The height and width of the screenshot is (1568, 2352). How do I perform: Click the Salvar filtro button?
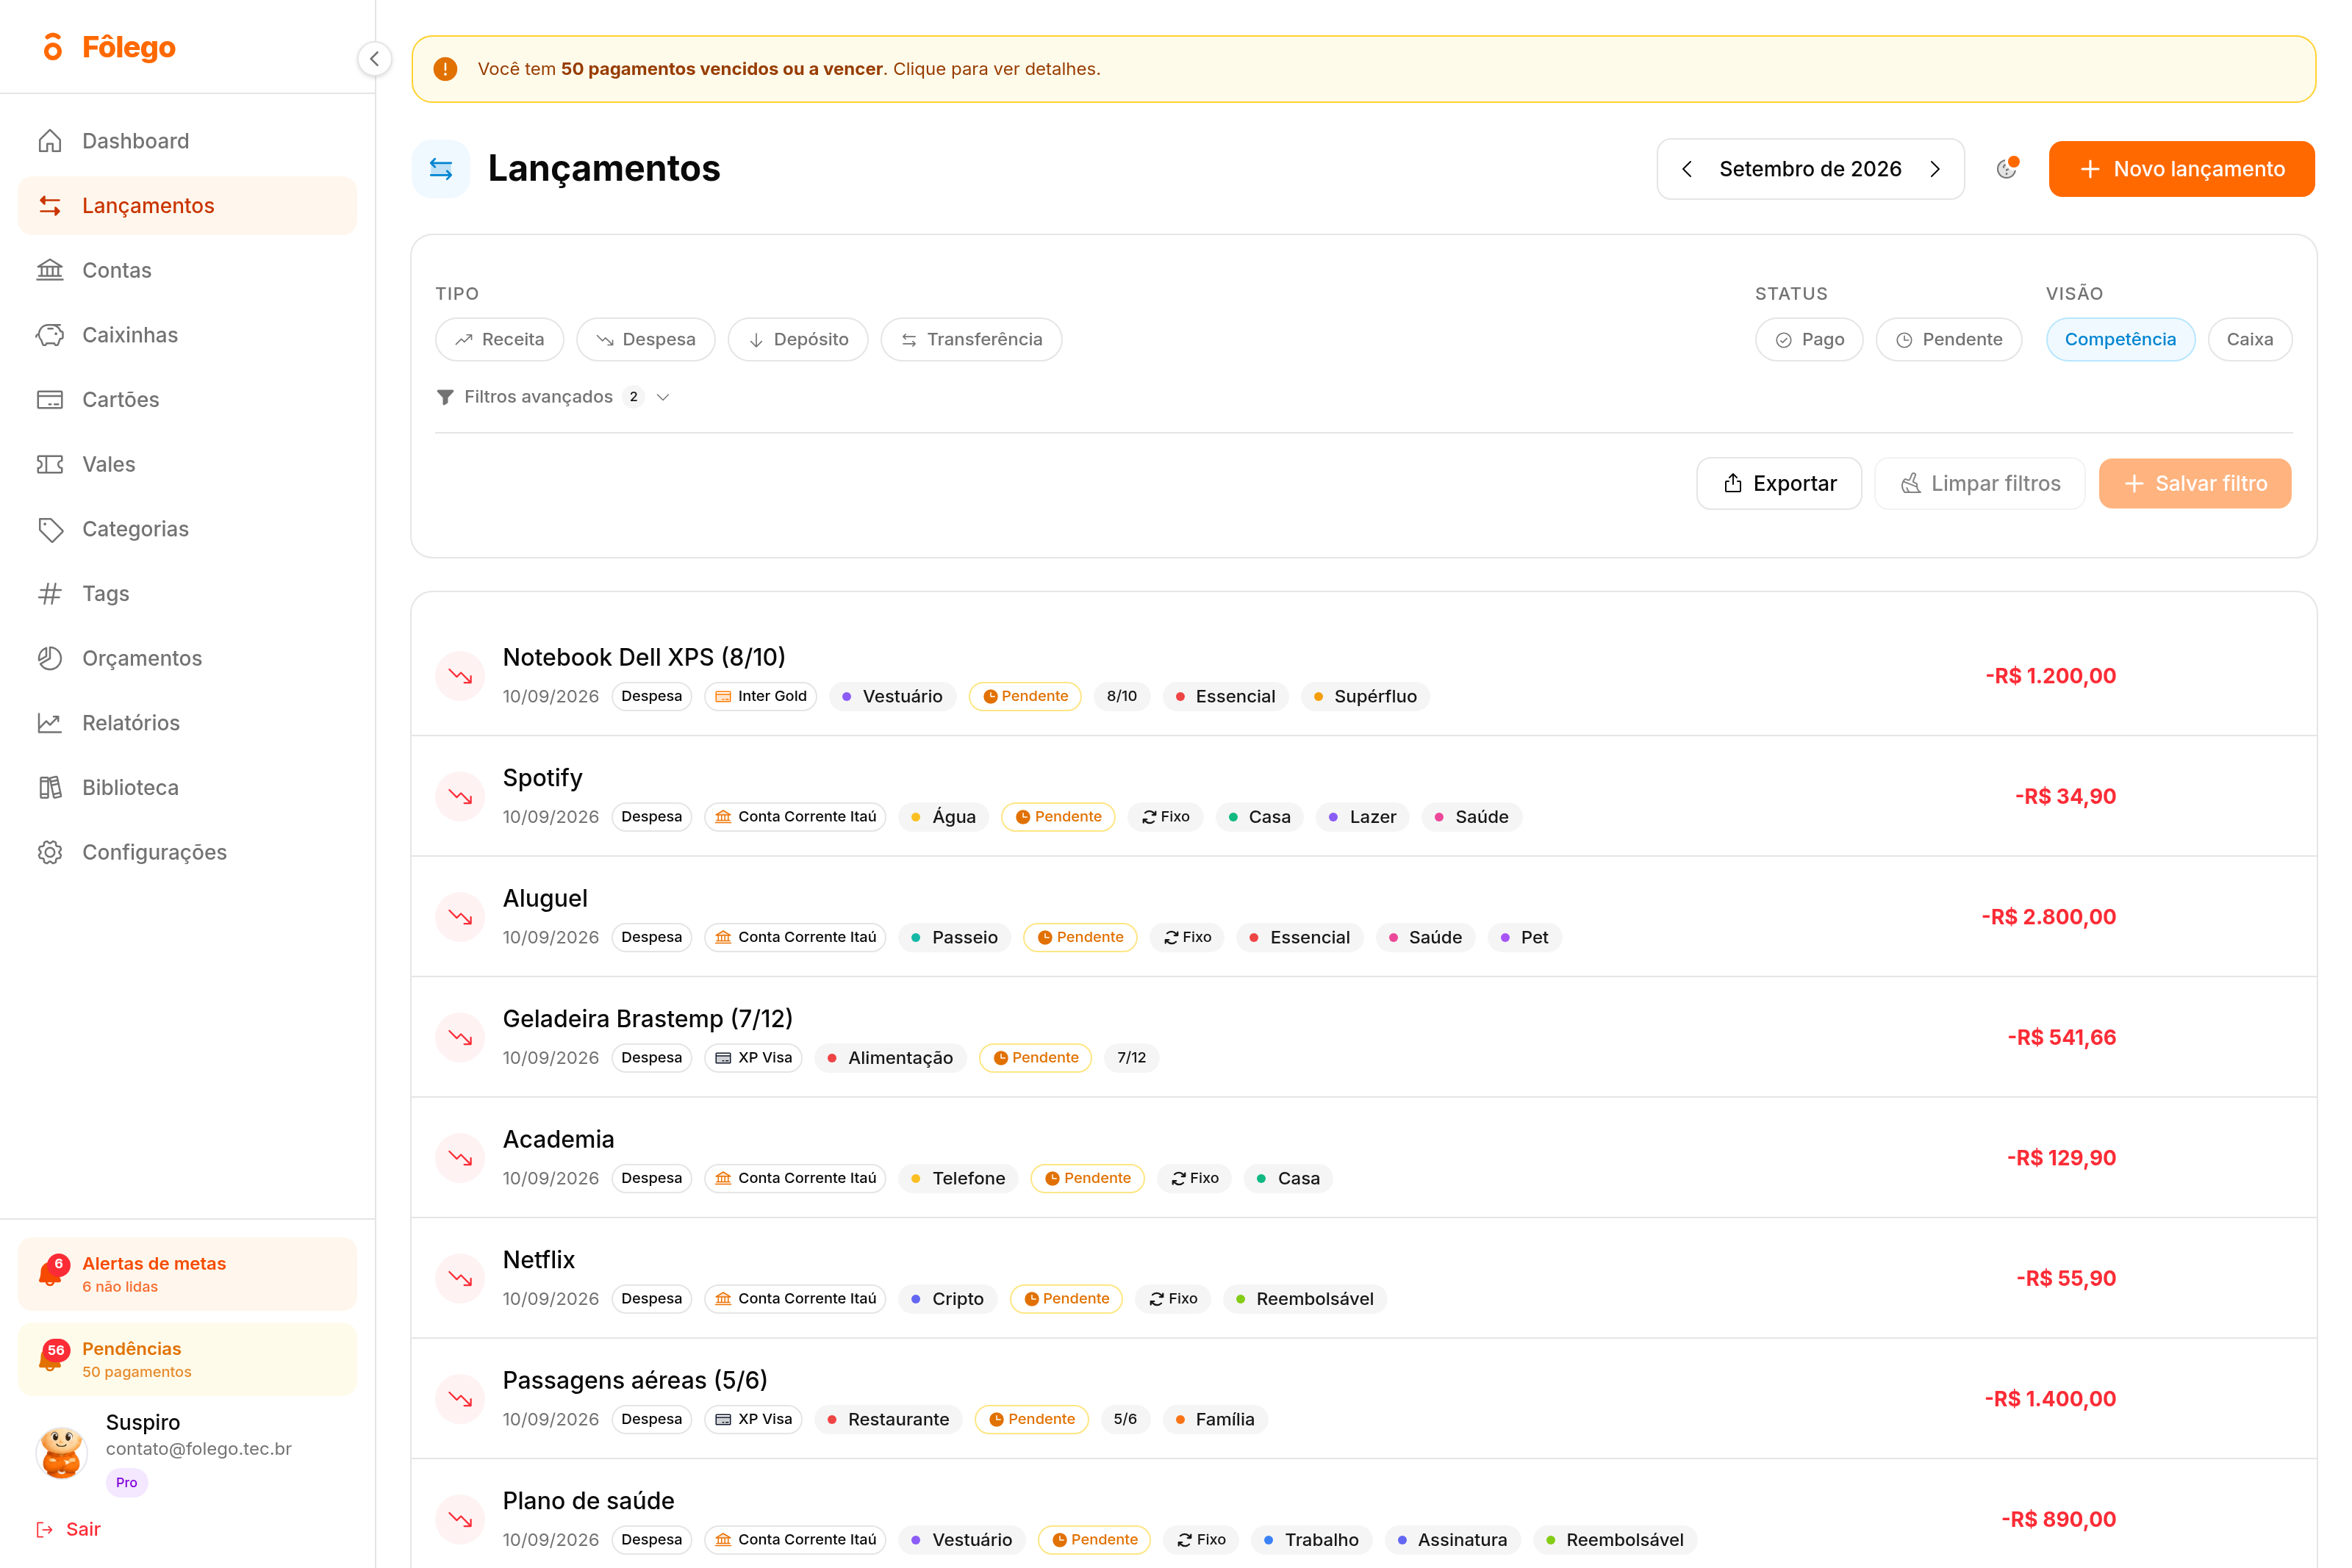[2195, 484]
